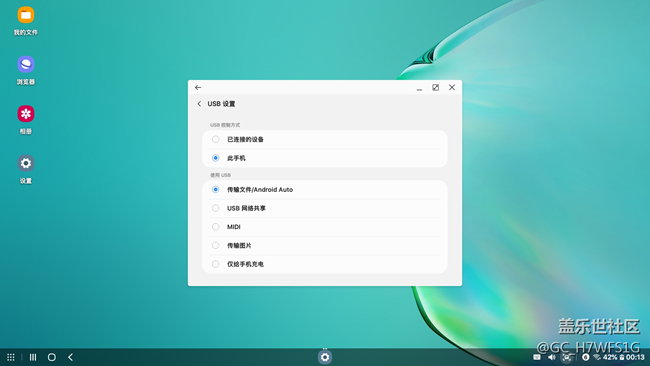The image size is (650, 366).
Task: Click the USB 设置 page title
Action: tap(221, 104)
